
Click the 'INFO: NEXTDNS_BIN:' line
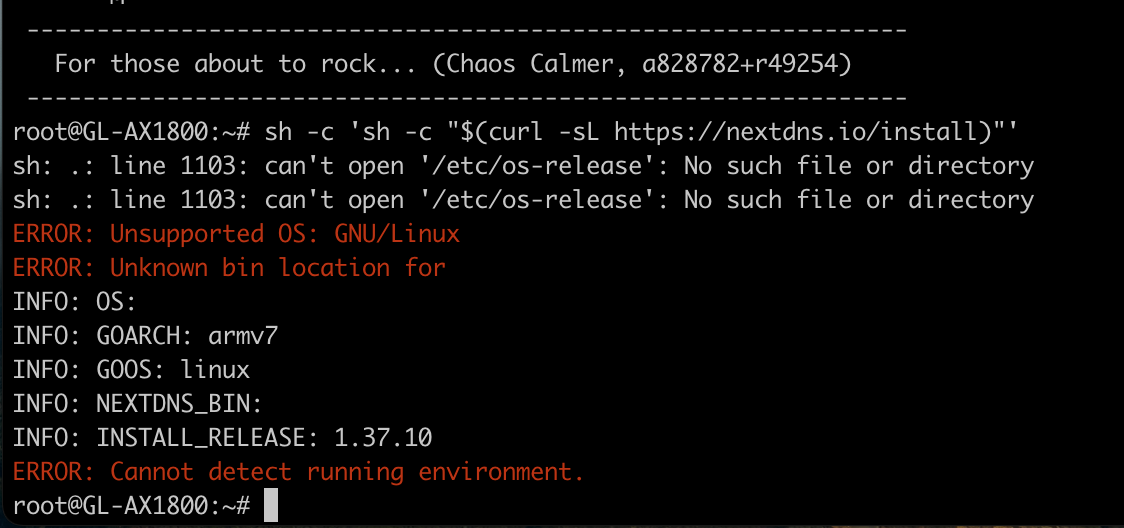(138, 404)
